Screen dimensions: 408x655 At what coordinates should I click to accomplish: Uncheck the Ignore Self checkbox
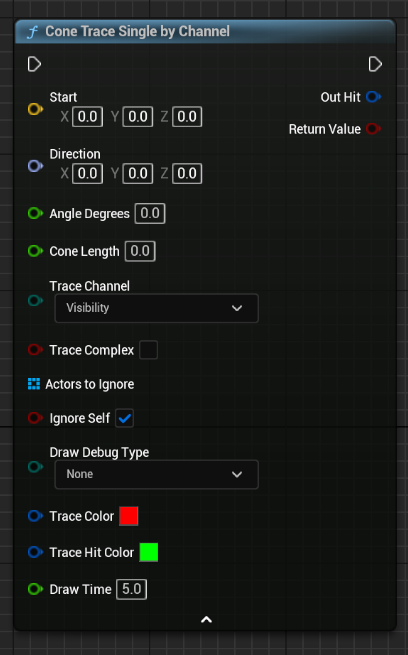pos(124,418)
